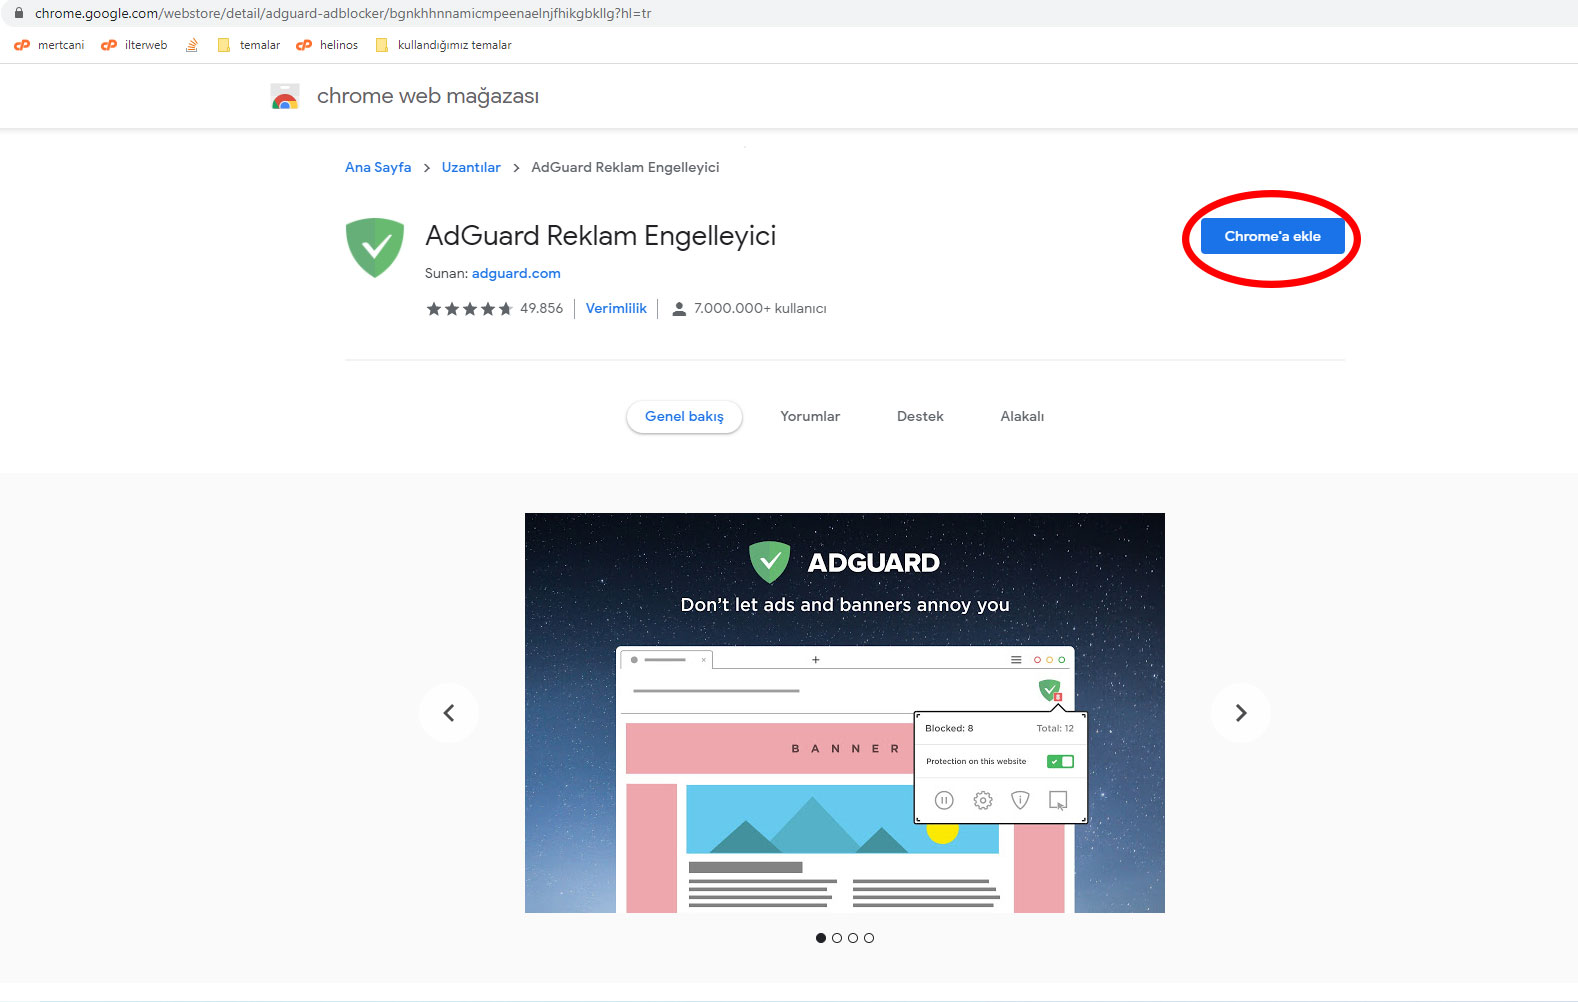Image resolution: width=1578 pixels, height=1002 pixels.
Task: Click the 49.856 rating count
Action: coord(541,308)
